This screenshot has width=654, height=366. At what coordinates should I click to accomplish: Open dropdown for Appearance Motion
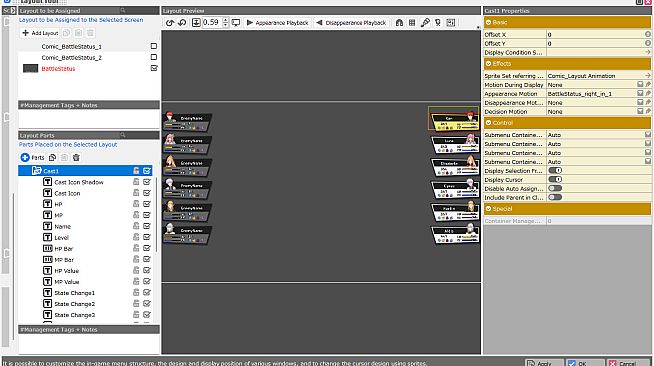(640, 93)
